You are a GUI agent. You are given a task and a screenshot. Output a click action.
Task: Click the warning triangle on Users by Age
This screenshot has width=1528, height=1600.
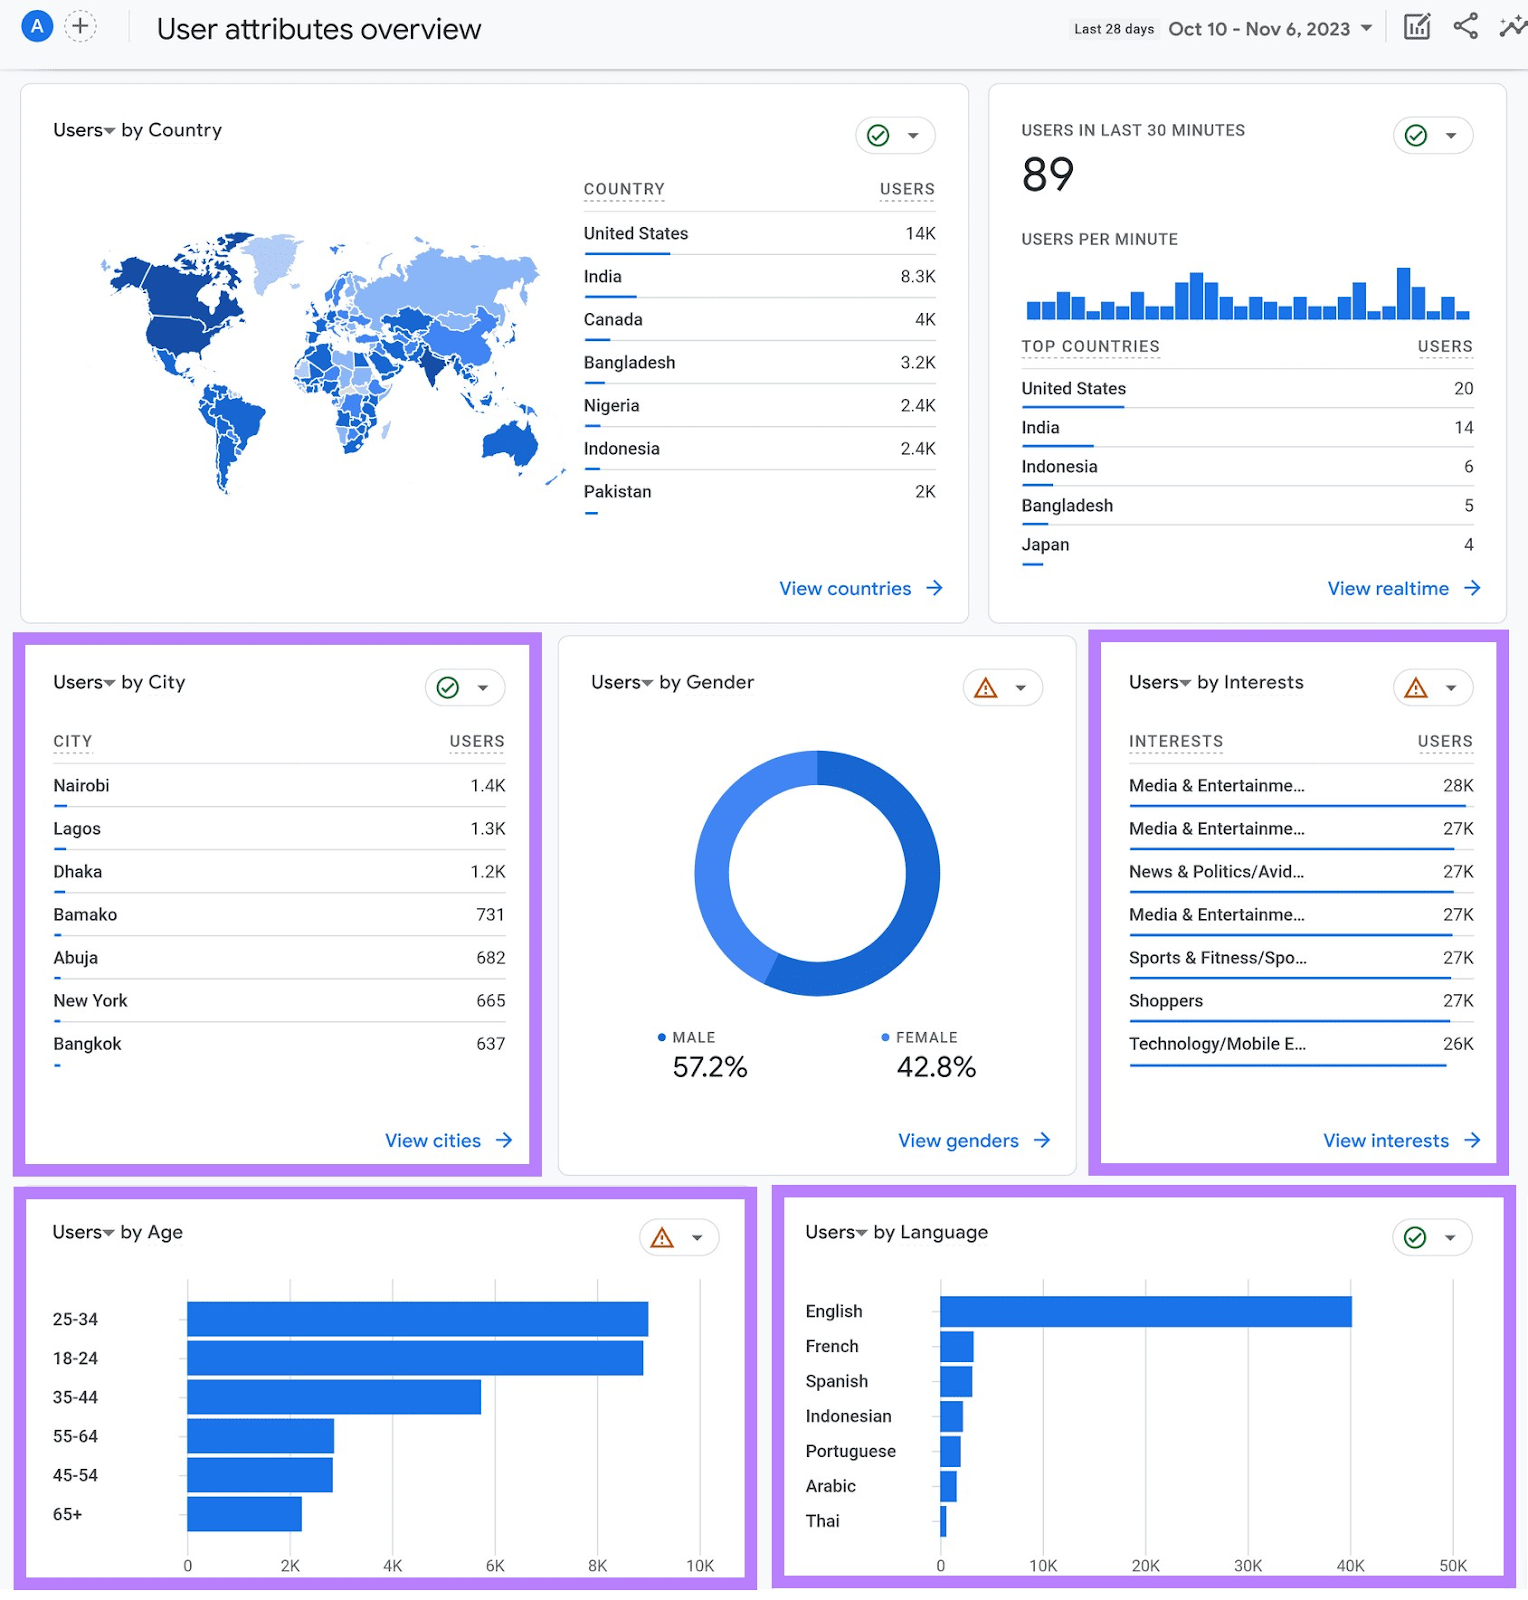662,1238
